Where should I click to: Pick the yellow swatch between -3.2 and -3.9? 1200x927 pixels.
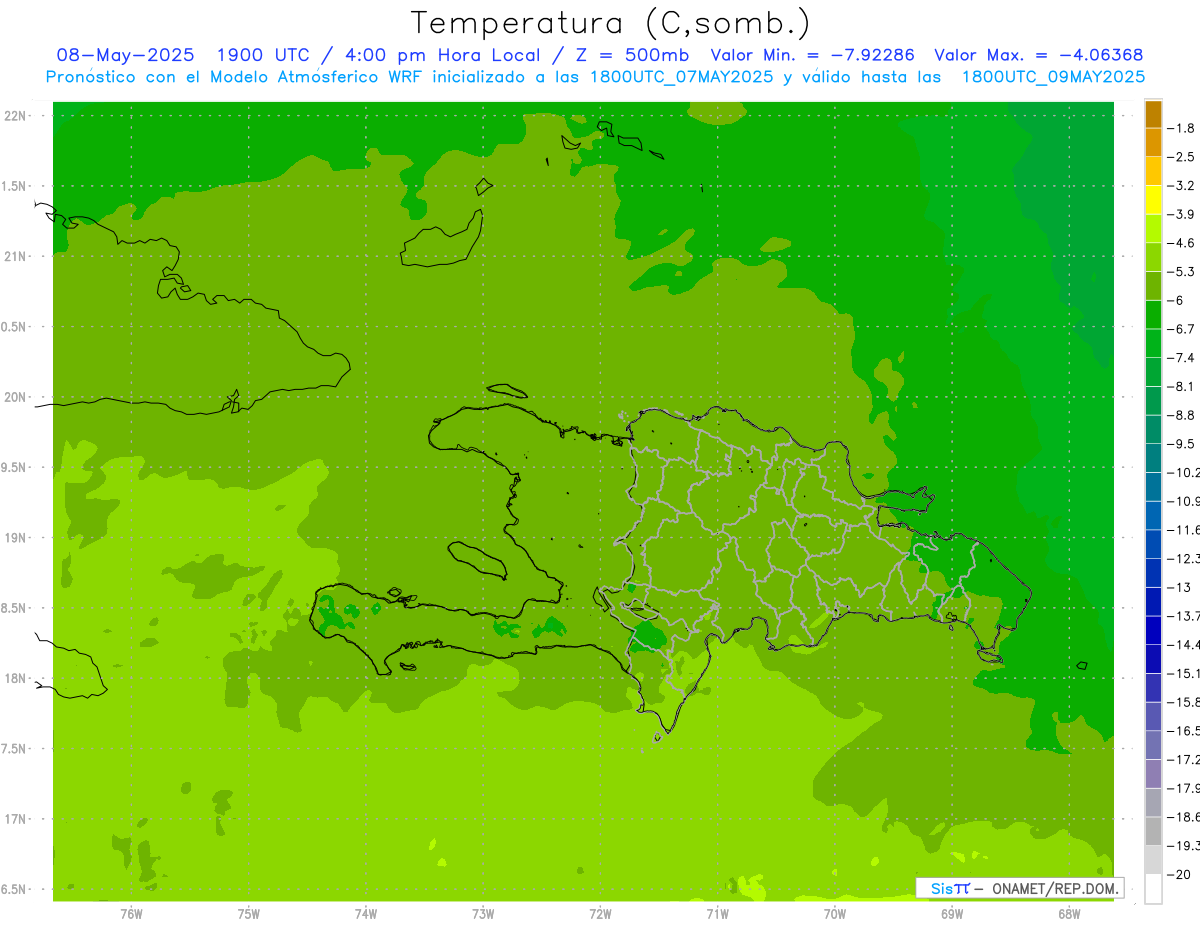pos(1153,200)
